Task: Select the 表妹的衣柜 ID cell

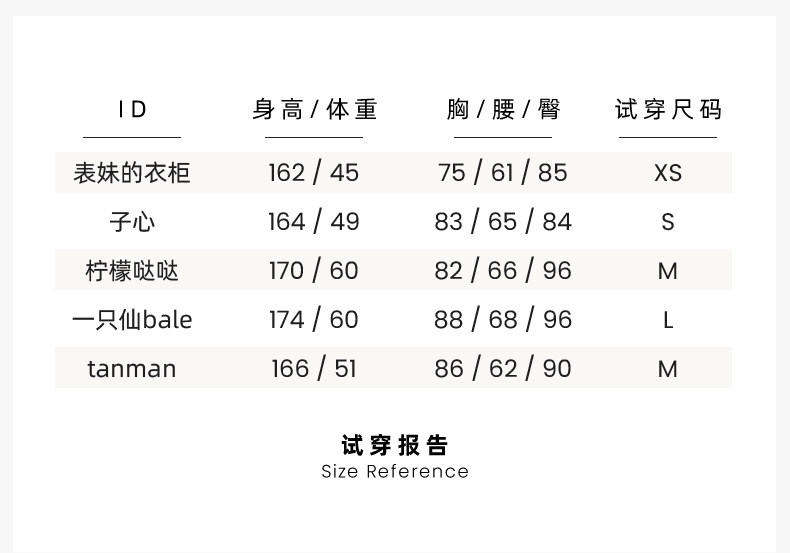Action: click(x=132, y=173)
